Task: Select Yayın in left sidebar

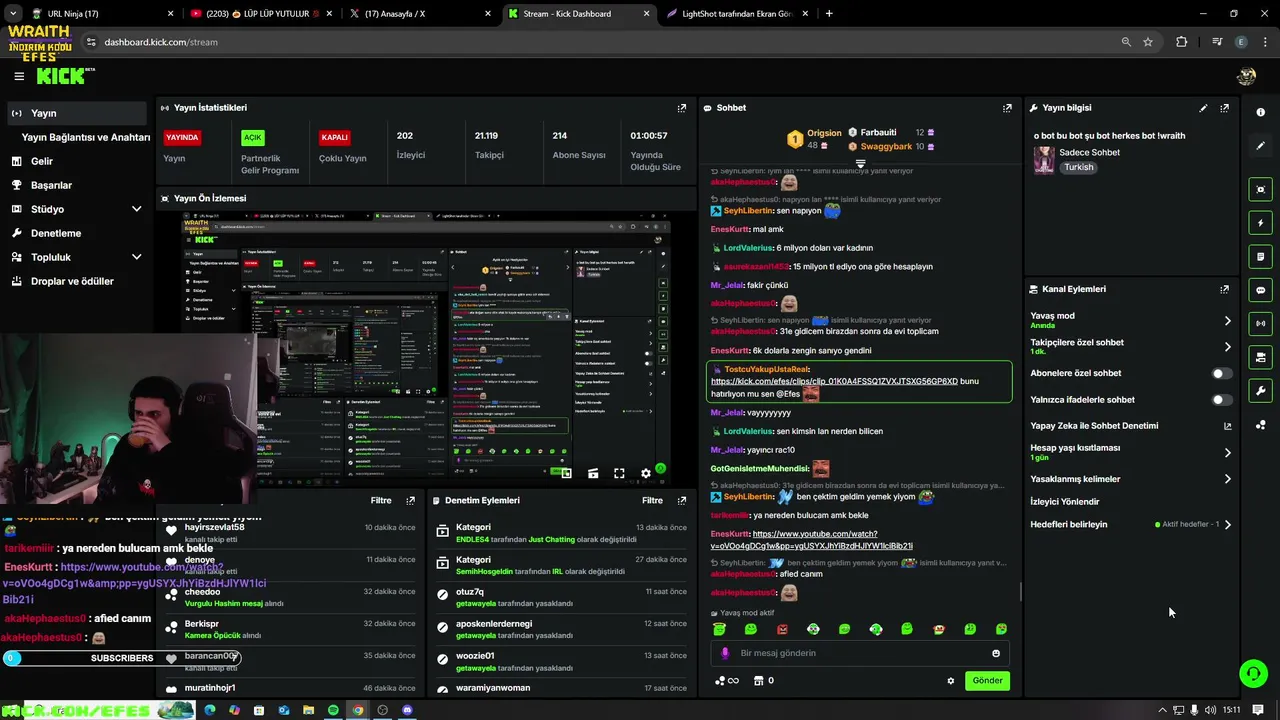Action: pos(75,113)
